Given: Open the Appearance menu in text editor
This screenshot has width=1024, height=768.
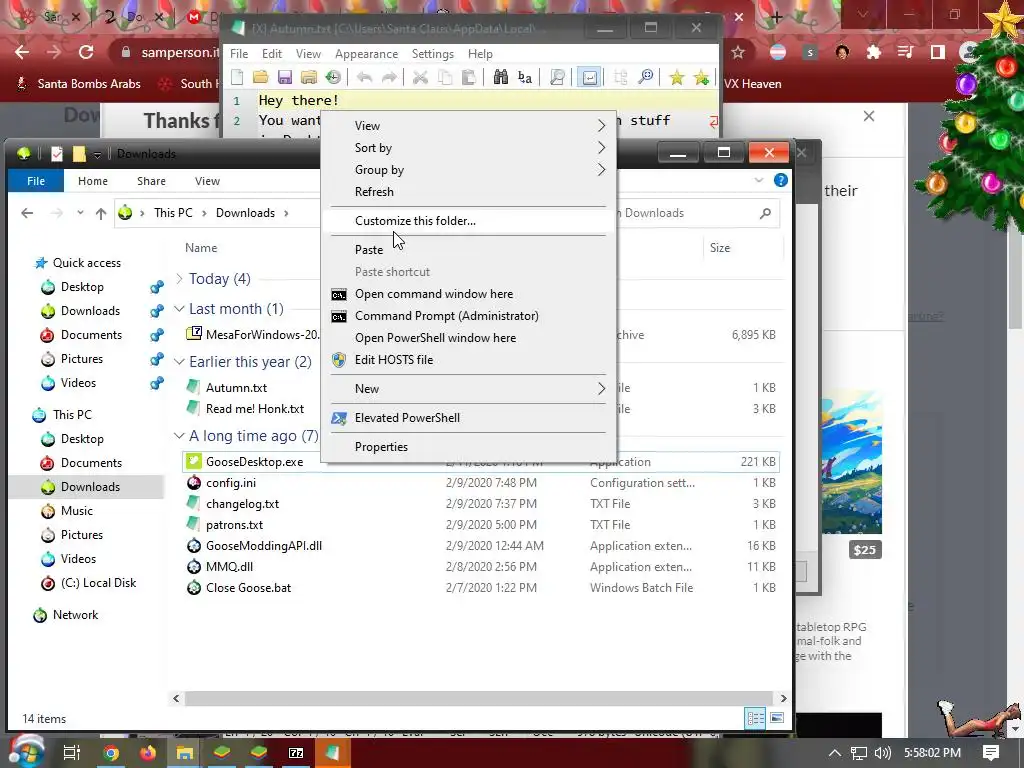Looking at the screenshot, I should 366,54.
